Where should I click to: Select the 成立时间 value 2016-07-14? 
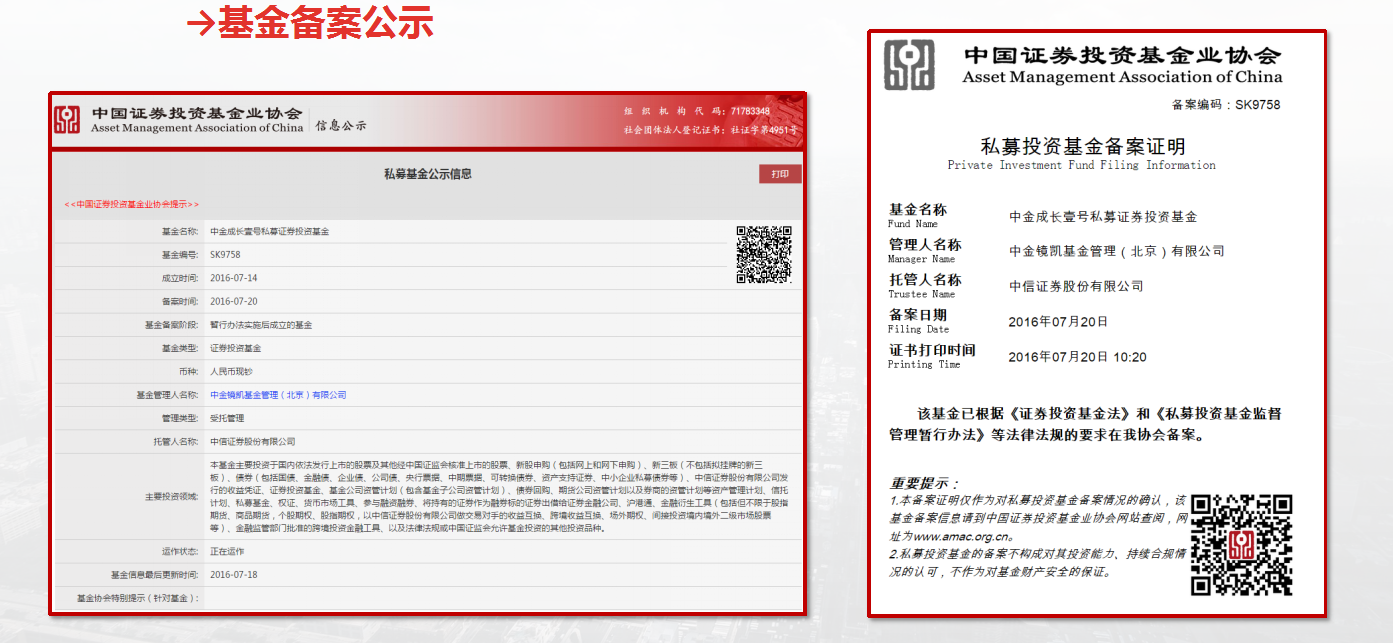233,278
